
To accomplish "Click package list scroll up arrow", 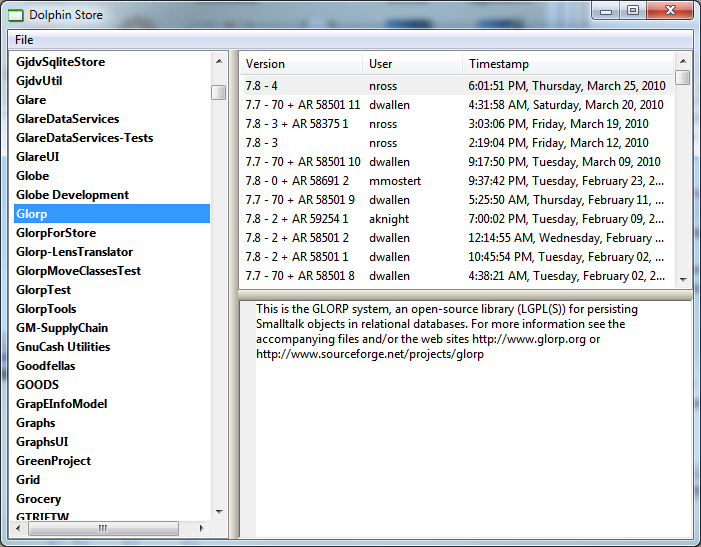I will tap(219, 61).
